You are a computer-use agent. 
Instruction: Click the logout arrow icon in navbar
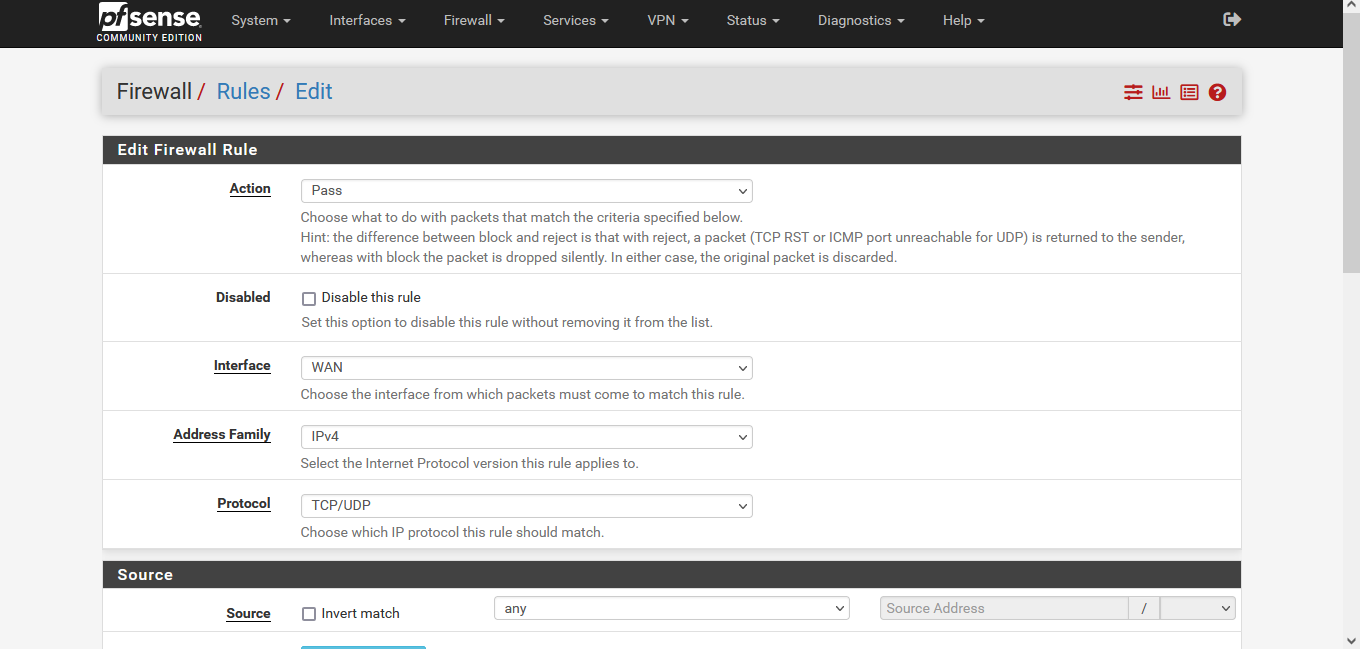[x=1232, y=19]
